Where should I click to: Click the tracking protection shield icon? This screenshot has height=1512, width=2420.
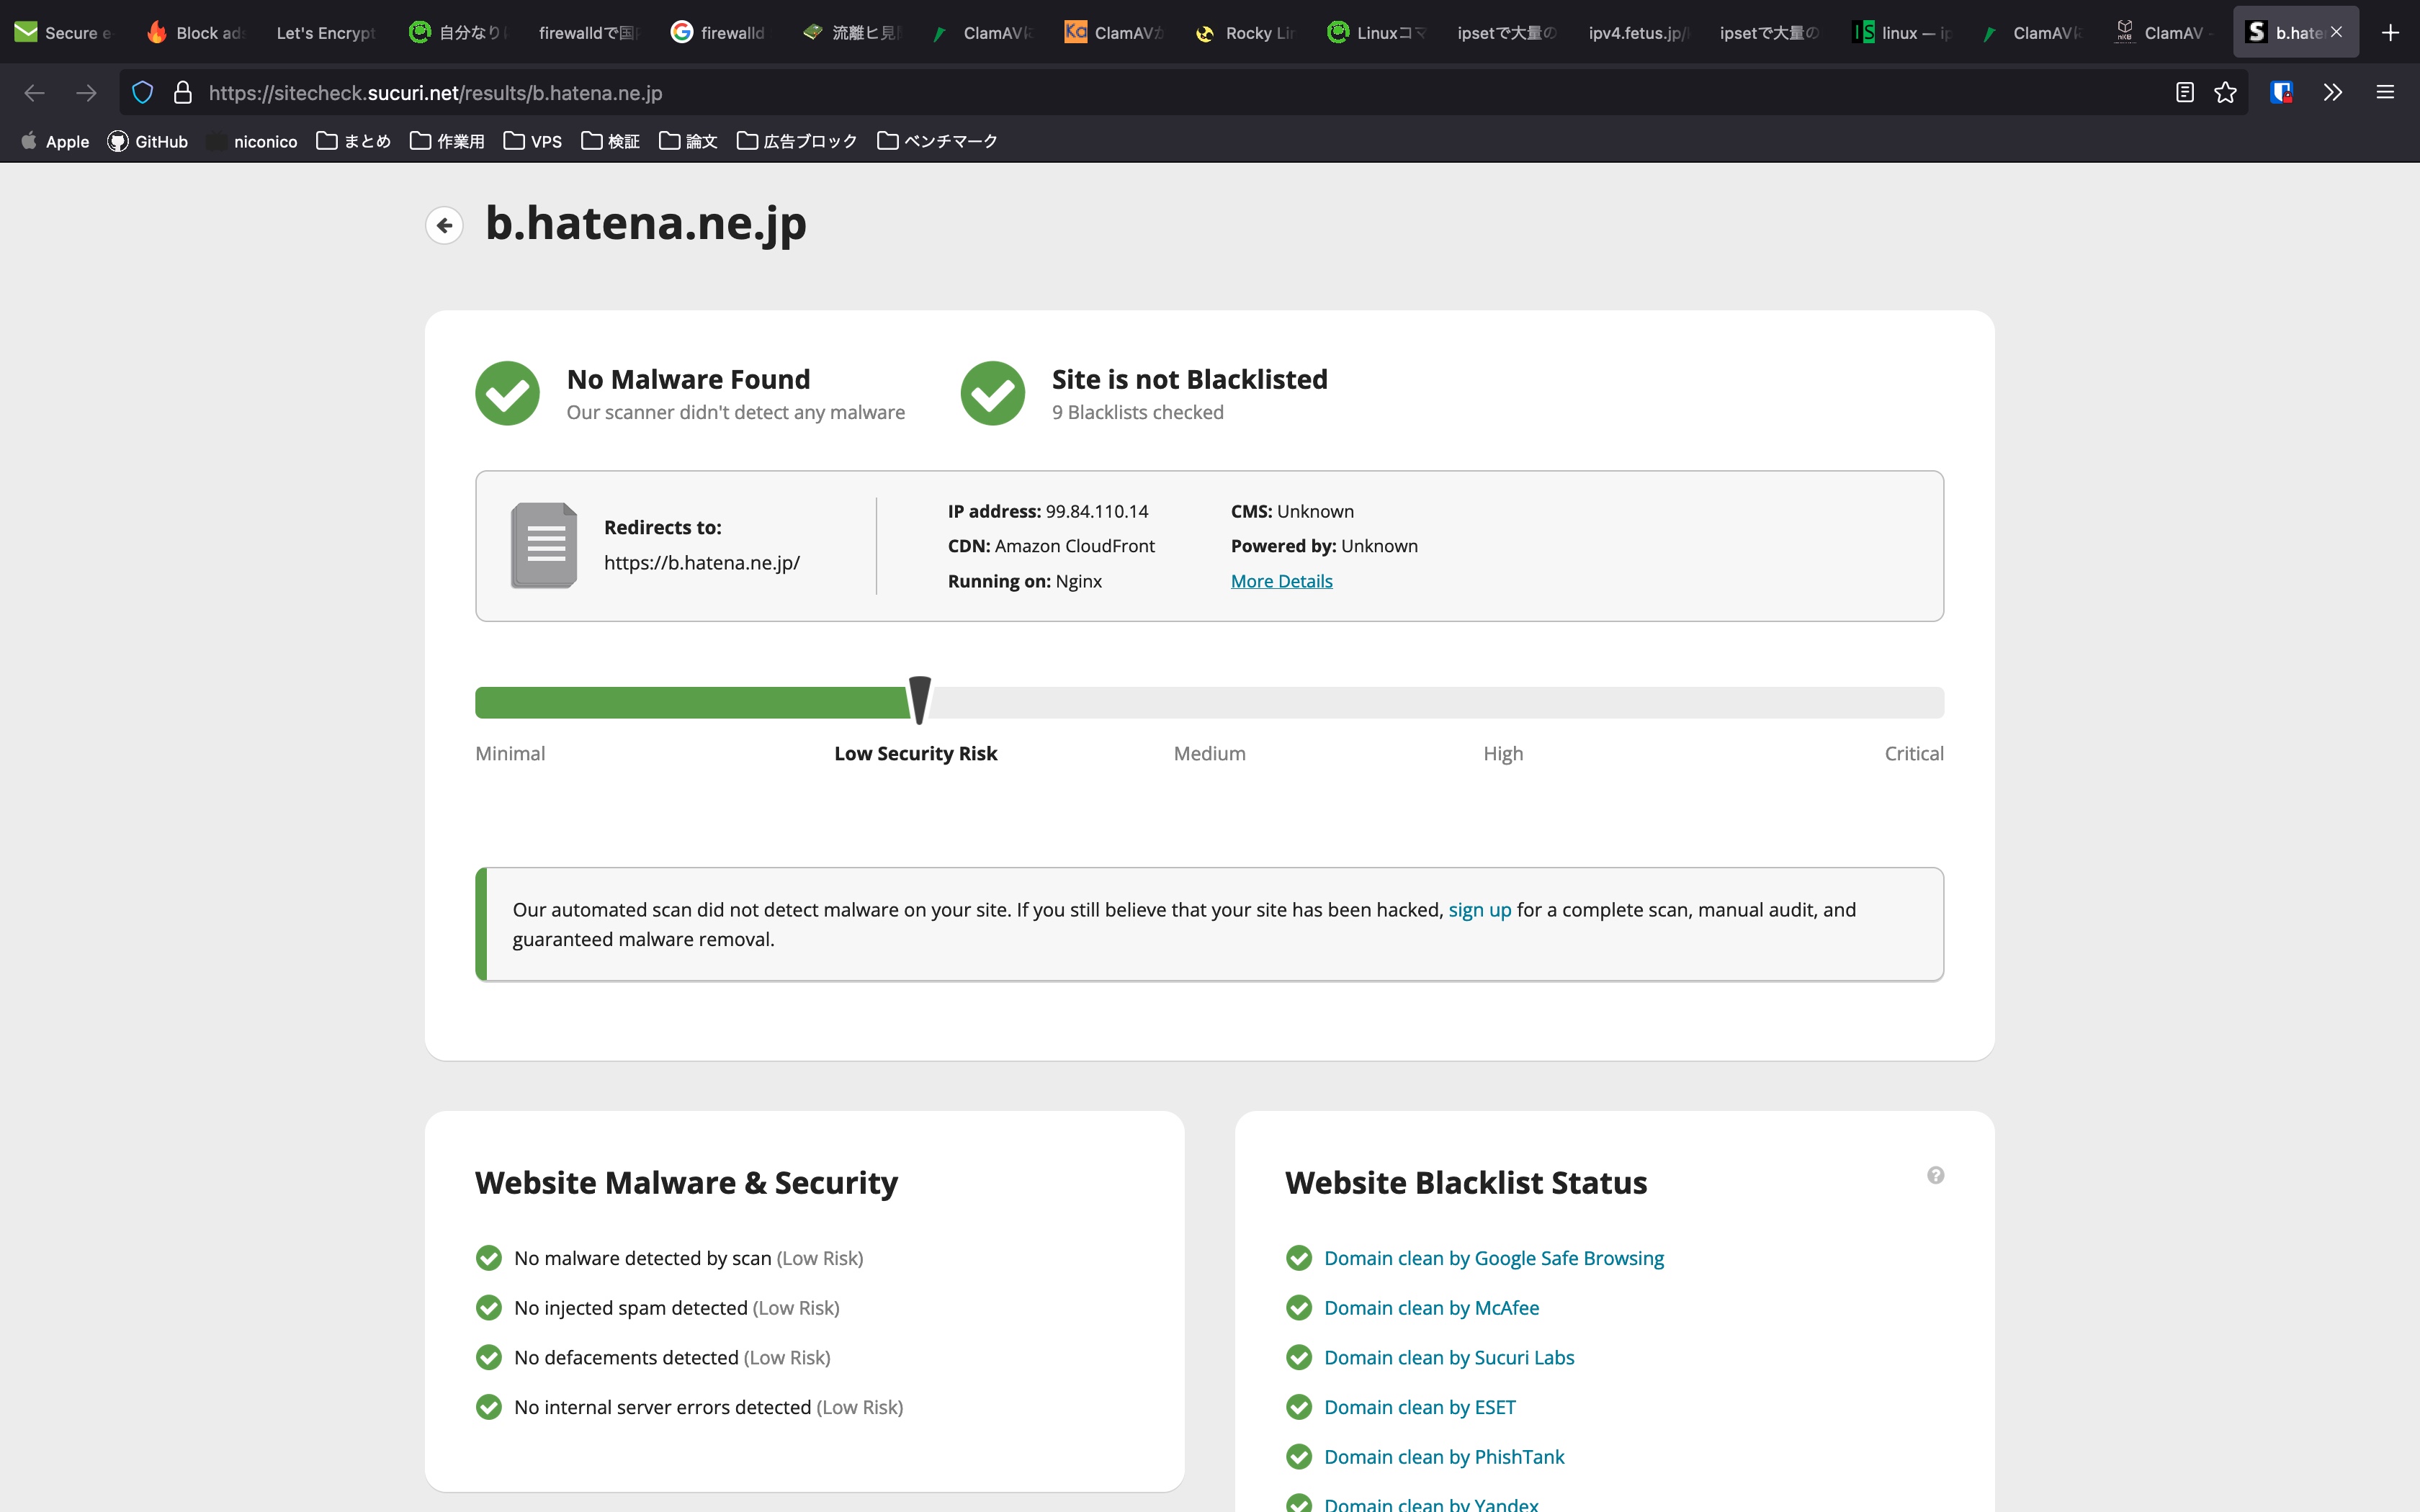[x=142, y=92]
